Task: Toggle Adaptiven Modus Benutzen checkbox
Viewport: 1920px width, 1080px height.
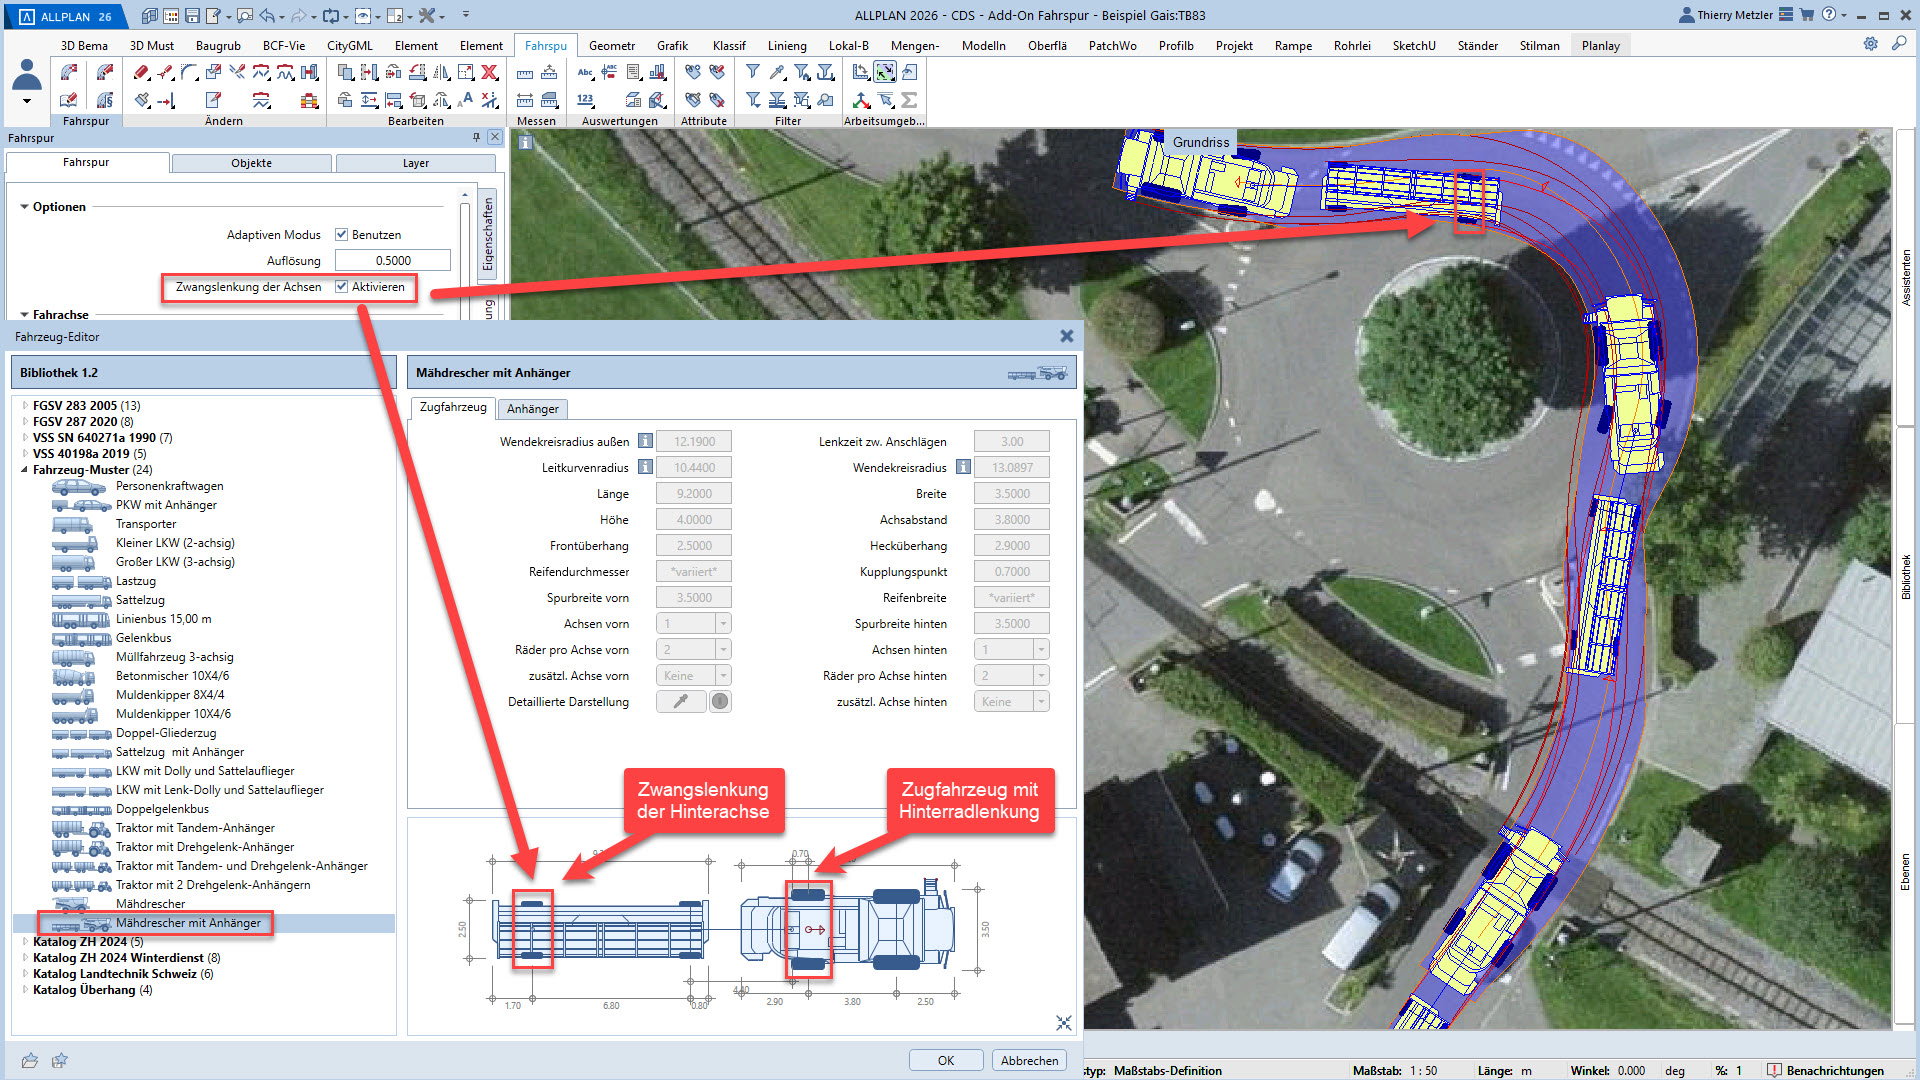Action: tap(342, 235)
